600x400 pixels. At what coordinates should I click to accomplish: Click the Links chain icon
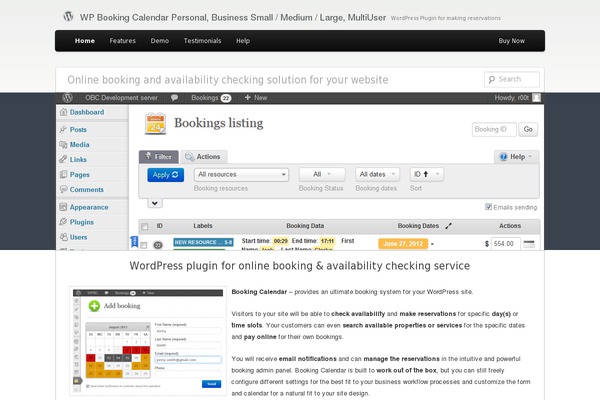63,159
